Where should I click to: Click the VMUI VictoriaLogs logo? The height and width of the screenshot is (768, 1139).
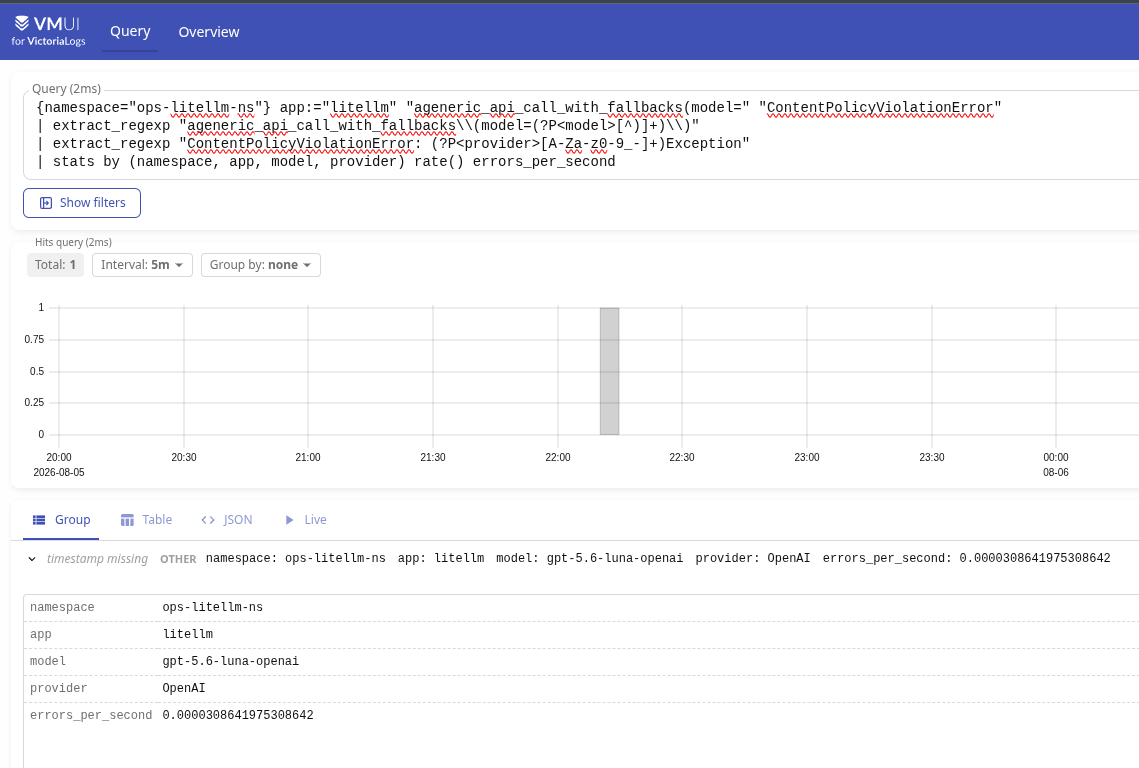click(49, 31)
